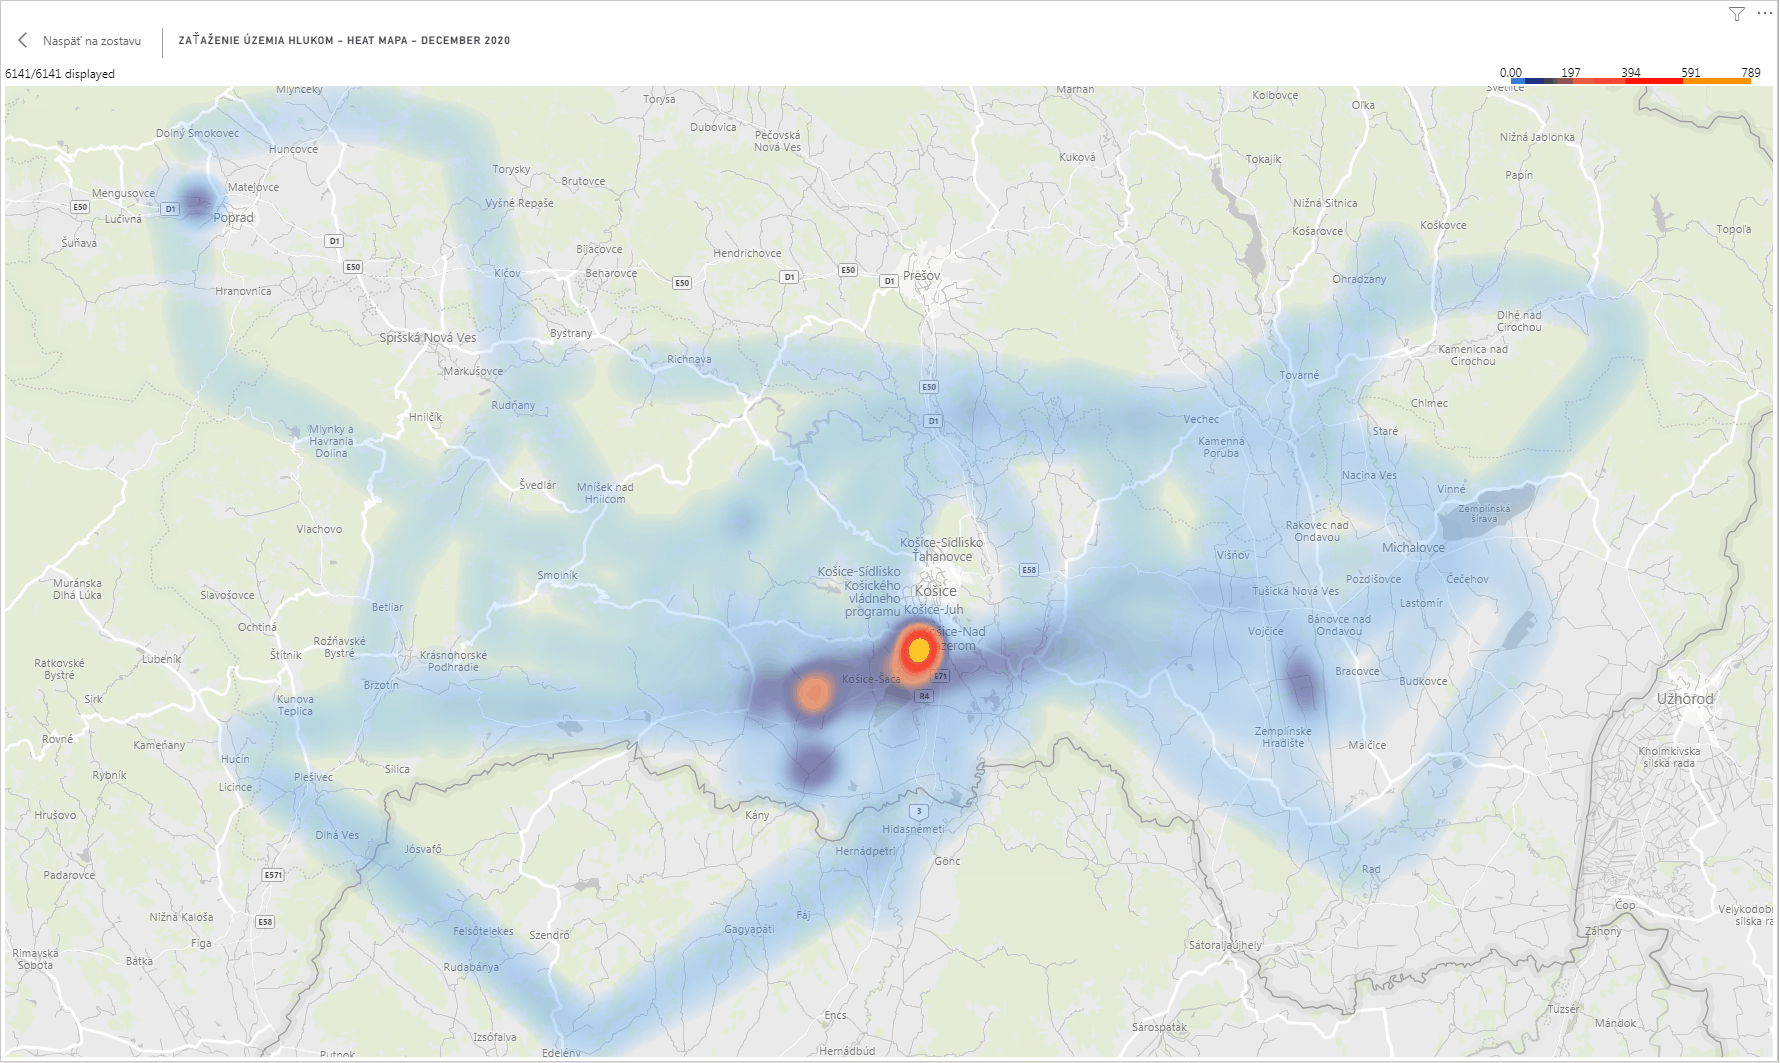Click the R4 road shield near Košice

pyautogui.click(x=924, y=696)
